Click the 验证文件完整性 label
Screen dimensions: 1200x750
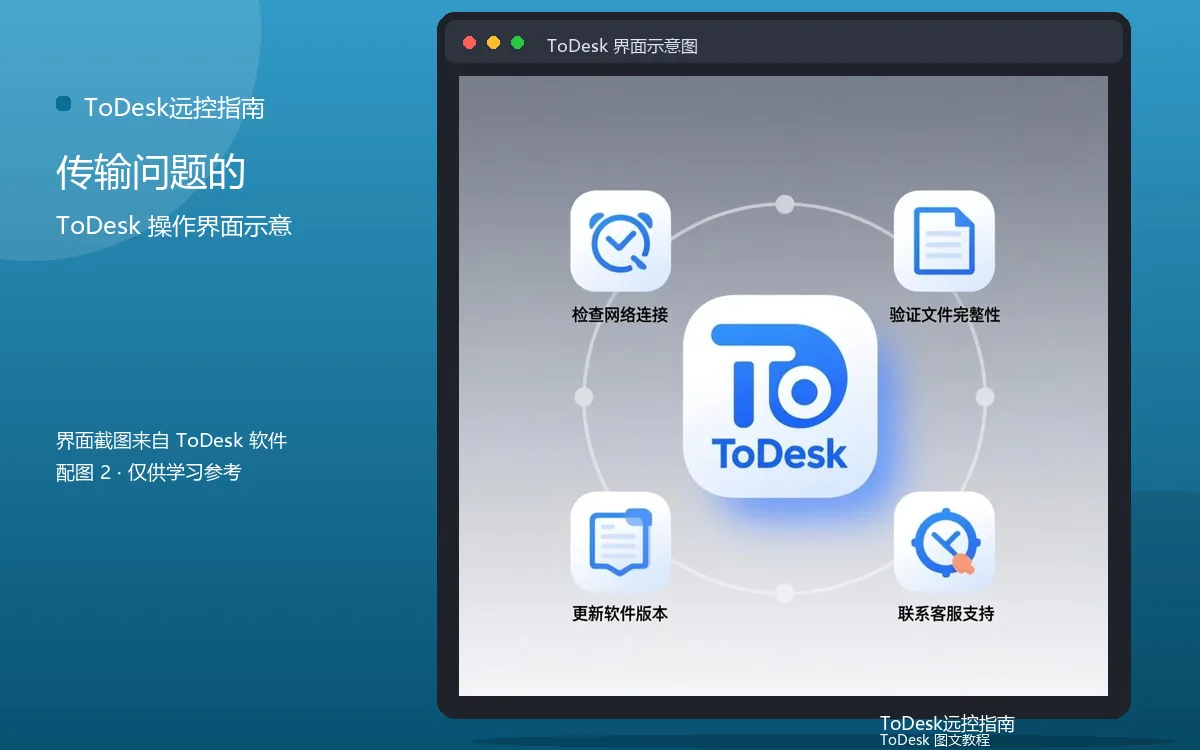945,315
